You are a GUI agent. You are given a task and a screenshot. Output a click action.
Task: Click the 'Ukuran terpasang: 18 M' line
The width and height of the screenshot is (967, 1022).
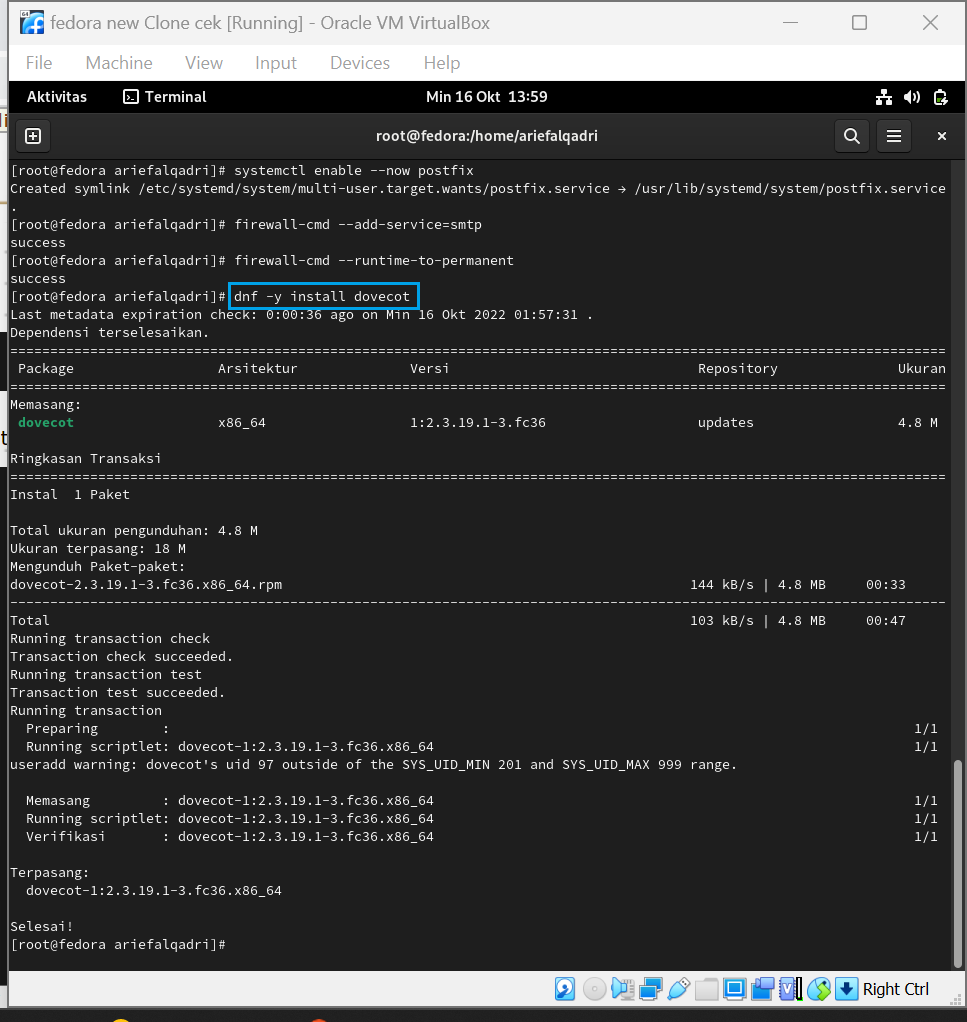click(x=98, y=549)
